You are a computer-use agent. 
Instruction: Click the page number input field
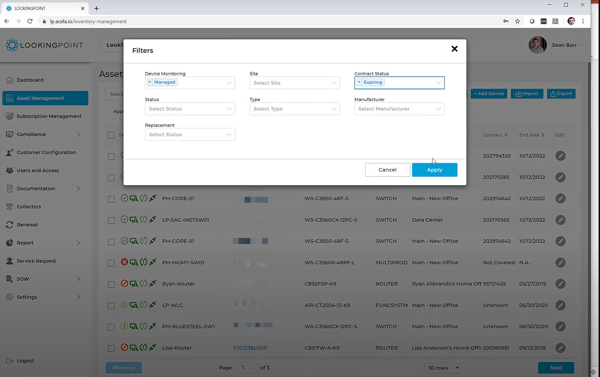click(x=245, y=368)
